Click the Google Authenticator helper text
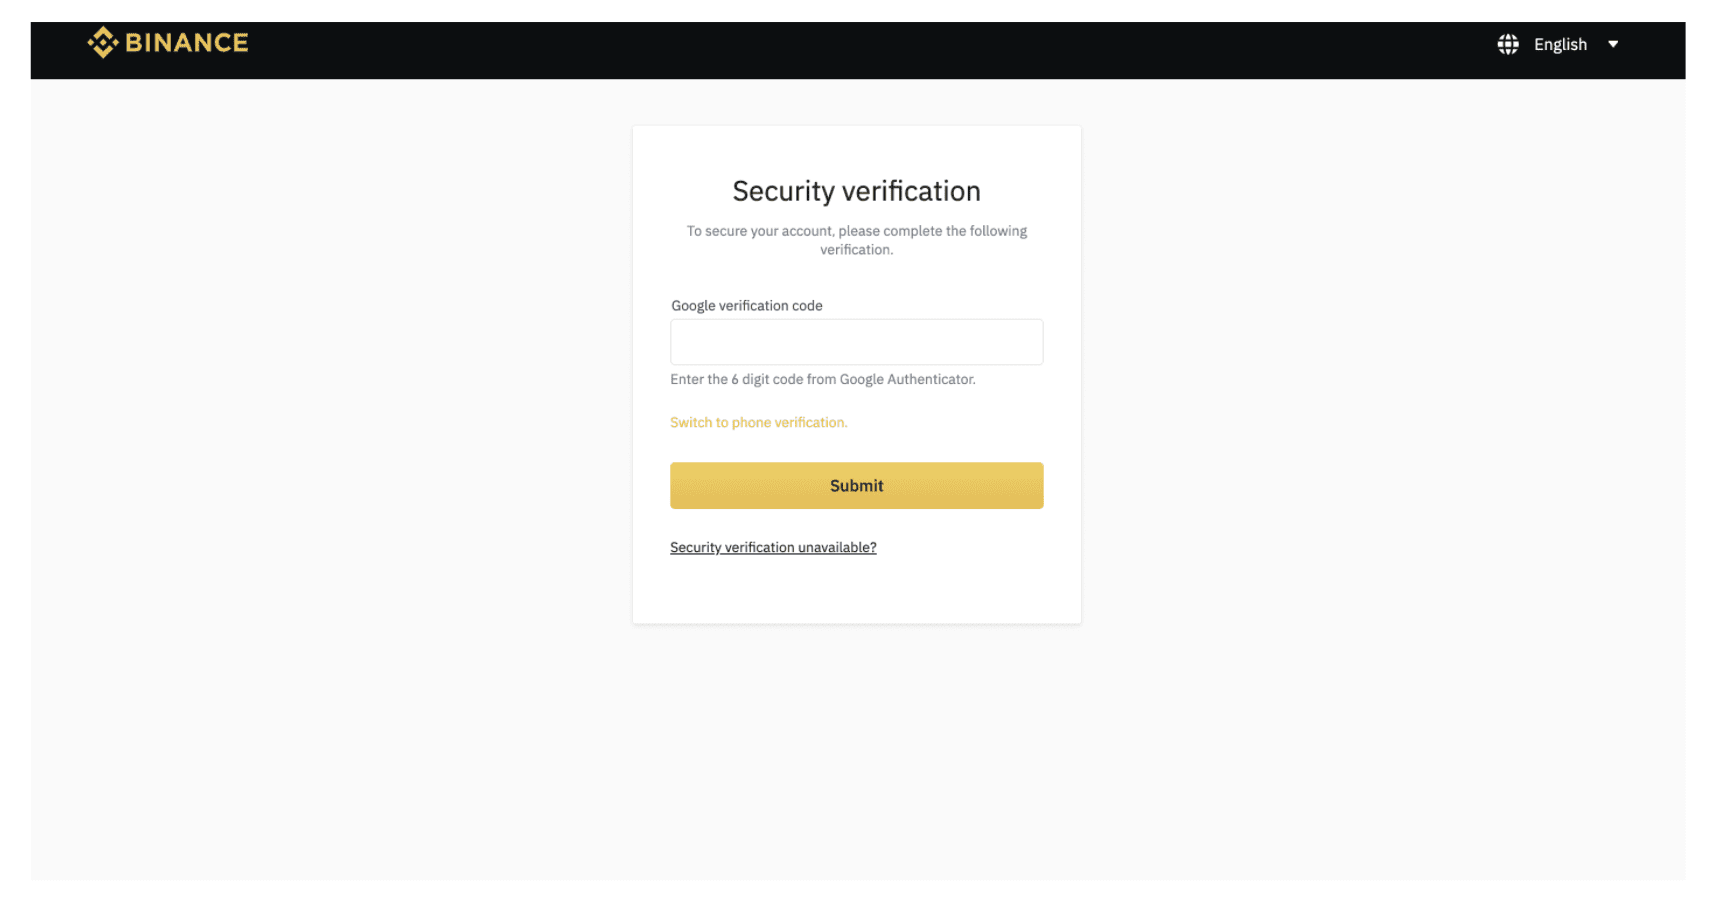This screenshot has height=910, width=1726. 823,380
